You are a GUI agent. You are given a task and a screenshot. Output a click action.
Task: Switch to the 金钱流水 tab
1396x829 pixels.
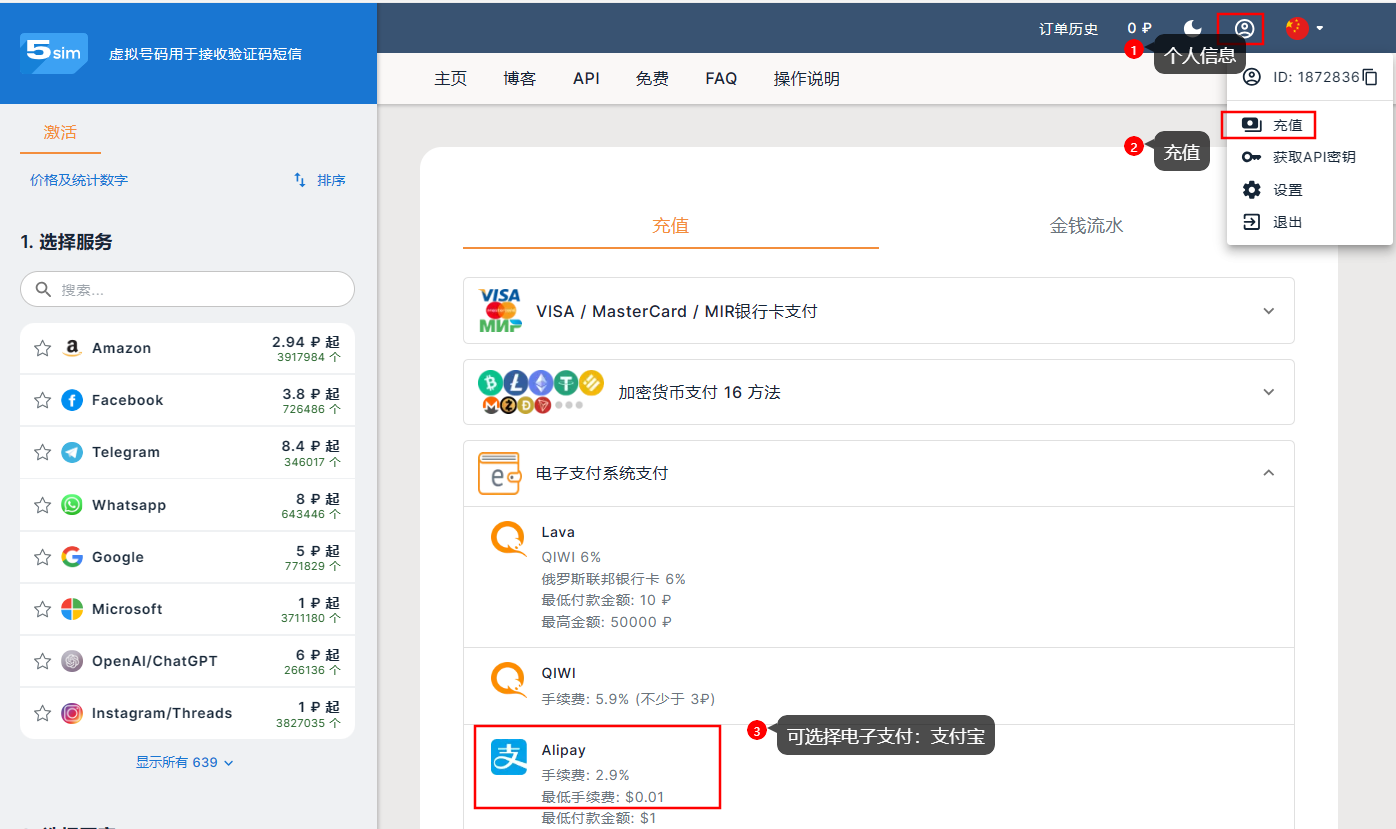coord(1086,226)
